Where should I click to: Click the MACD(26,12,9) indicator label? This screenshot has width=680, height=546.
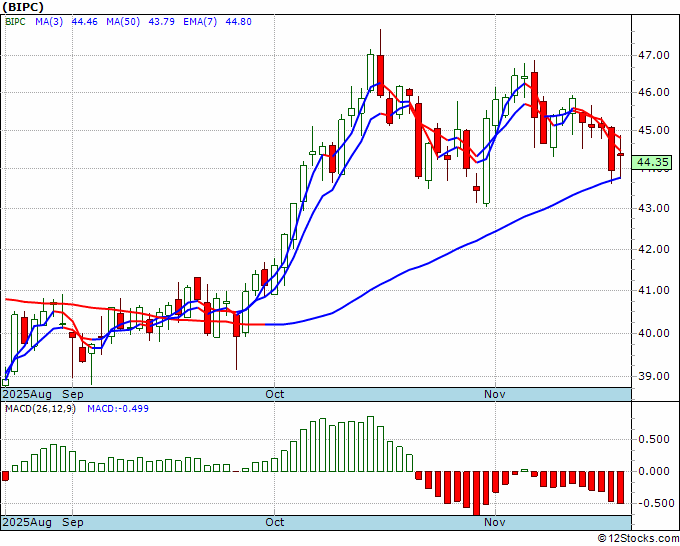click(40, 409)
